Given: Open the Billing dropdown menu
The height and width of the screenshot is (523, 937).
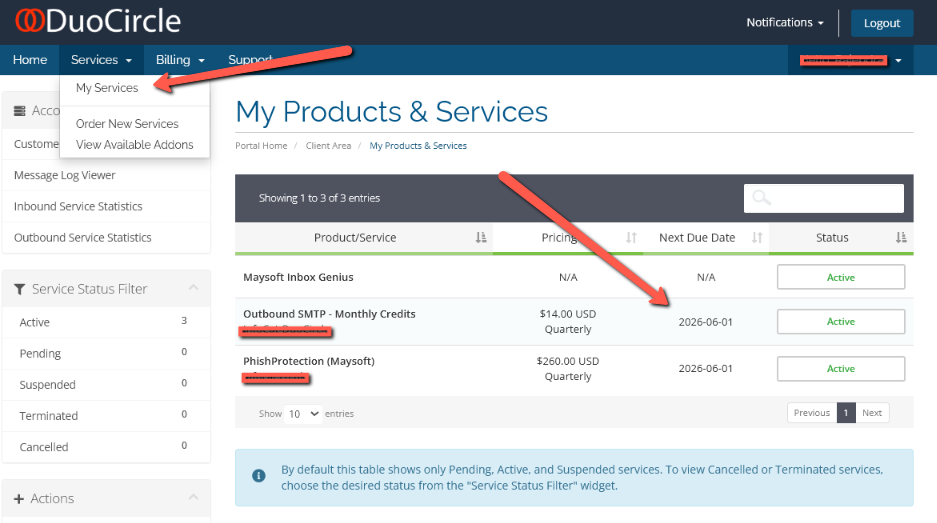Looking at the screenshot, I should 180,60.
